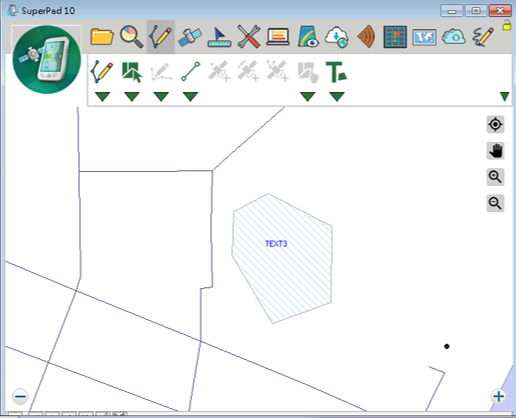Image resolution: width=516 pixels, height=418 pixels.
Task: Click the world map icon
Action: click(424, 37)
